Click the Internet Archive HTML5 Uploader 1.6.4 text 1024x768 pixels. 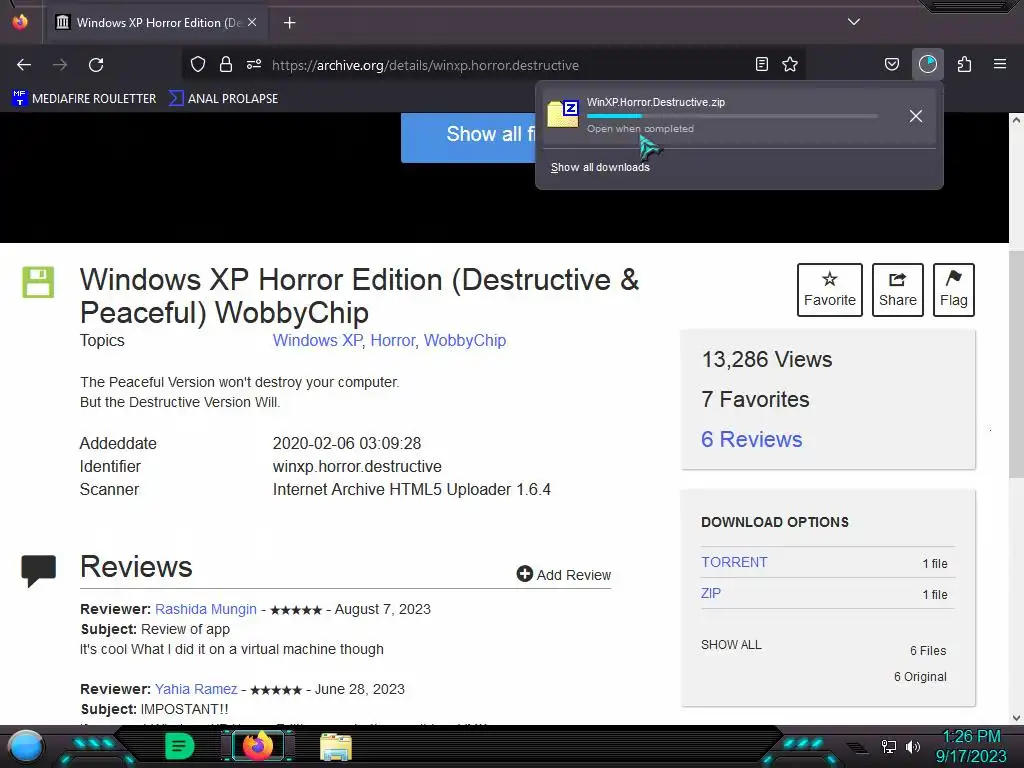pos(411,490)
